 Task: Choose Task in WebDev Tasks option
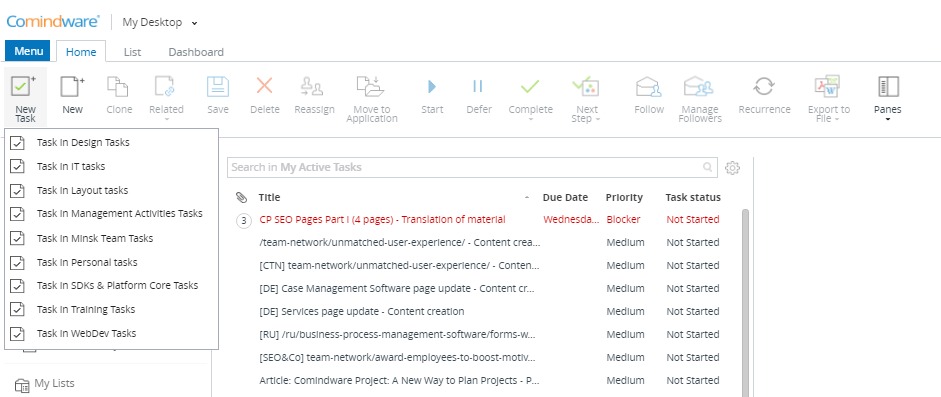coord(112,333)
